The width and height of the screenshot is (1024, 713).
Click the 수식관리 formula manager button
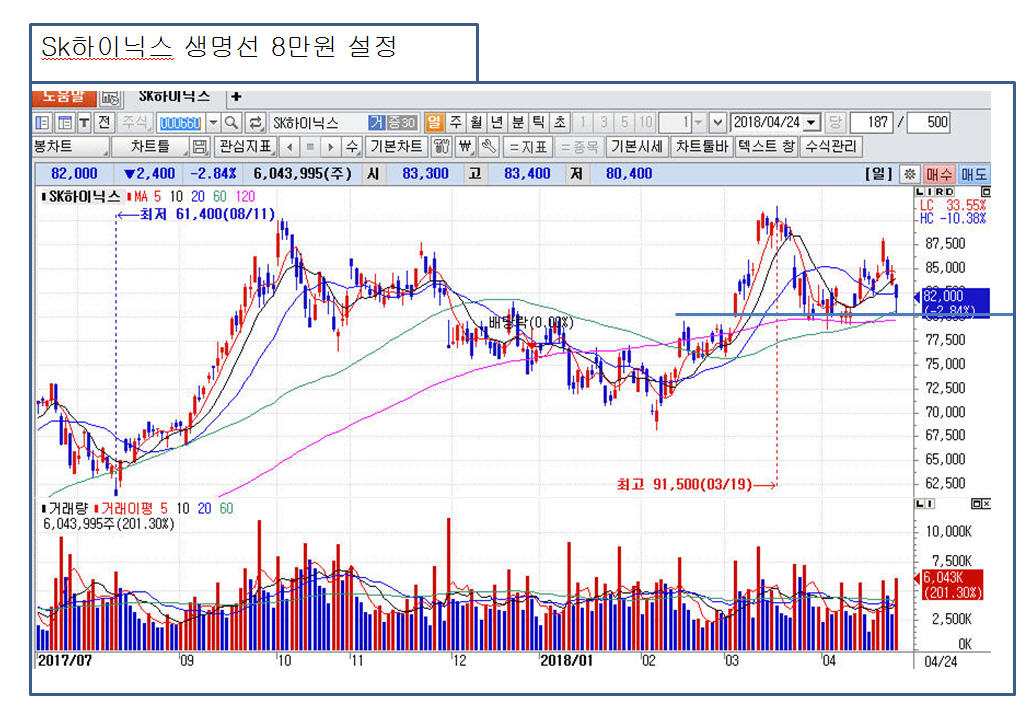coord(831,147)
